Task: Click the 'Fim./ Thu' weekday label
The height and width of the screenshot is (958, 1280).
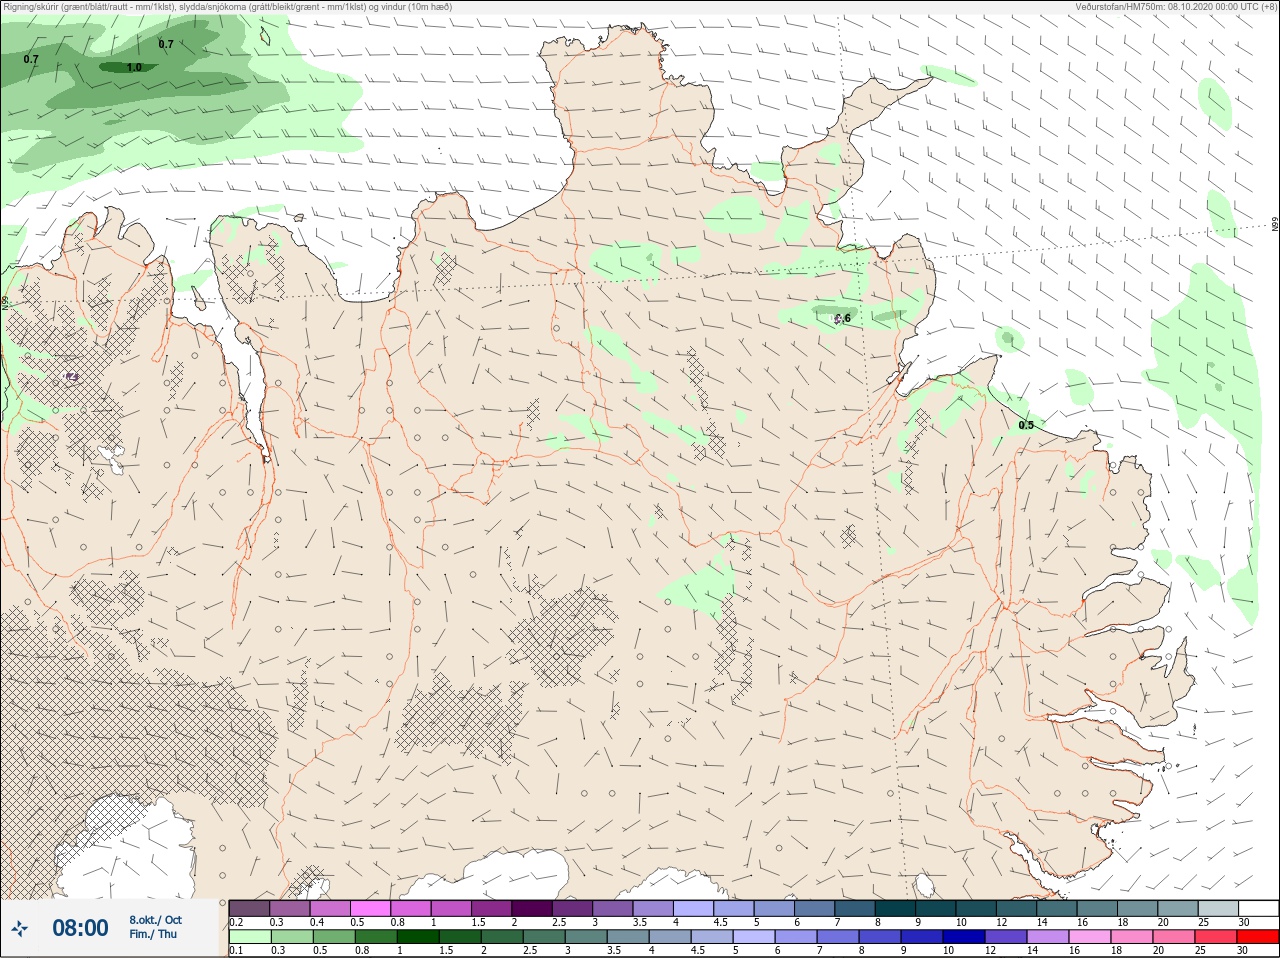Action: (x=153, y=934)
